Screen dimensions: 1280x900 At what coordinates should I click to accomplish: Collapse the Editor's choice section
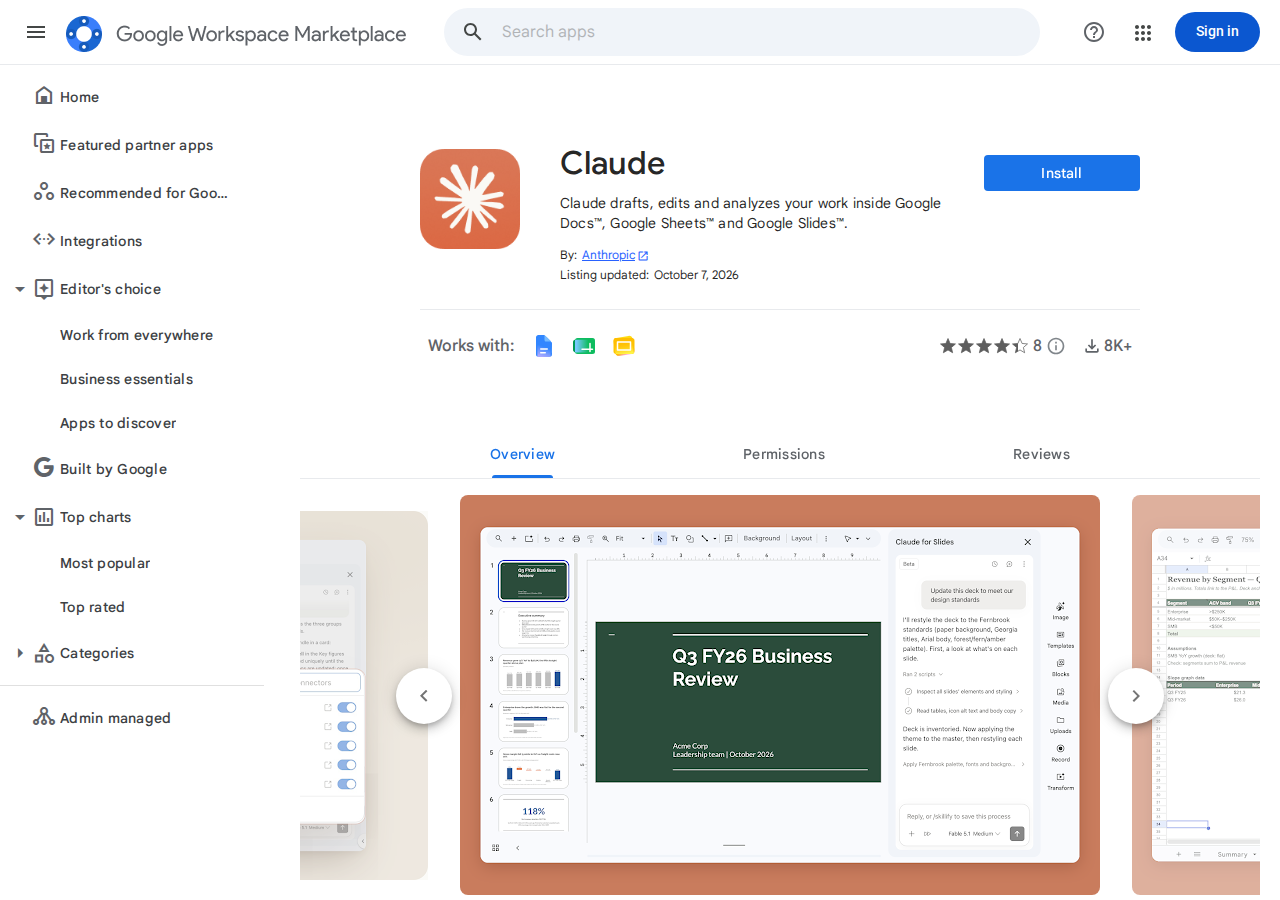tap(19, 289)
